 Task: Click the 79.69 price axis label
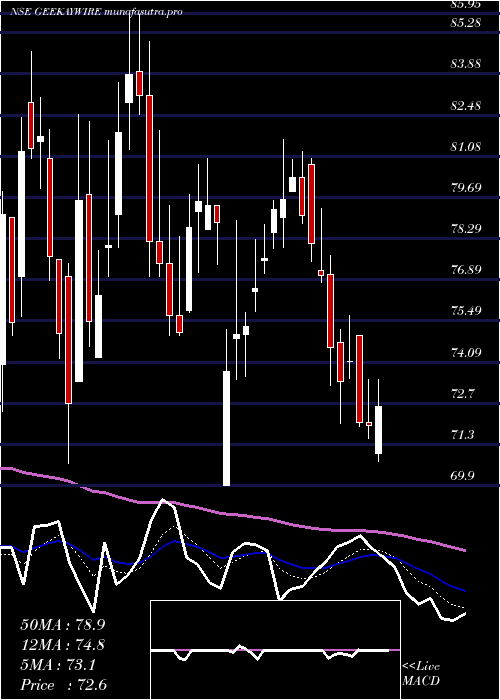466,188
